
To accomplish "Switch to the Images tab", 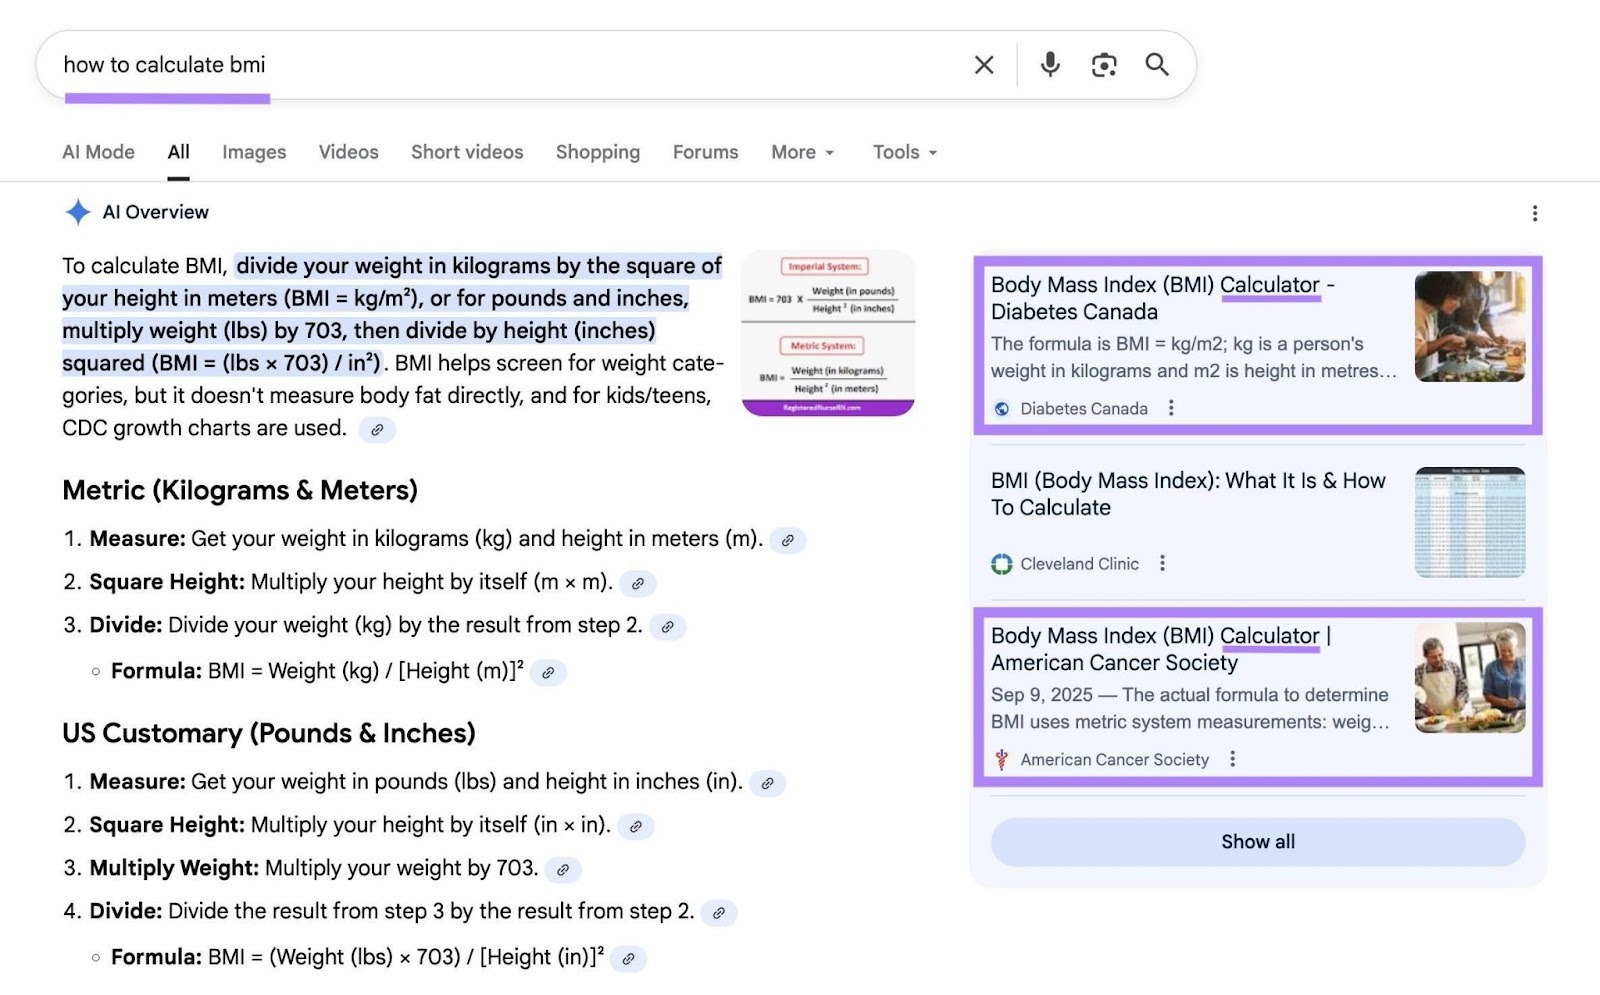I will pos(253,152).
